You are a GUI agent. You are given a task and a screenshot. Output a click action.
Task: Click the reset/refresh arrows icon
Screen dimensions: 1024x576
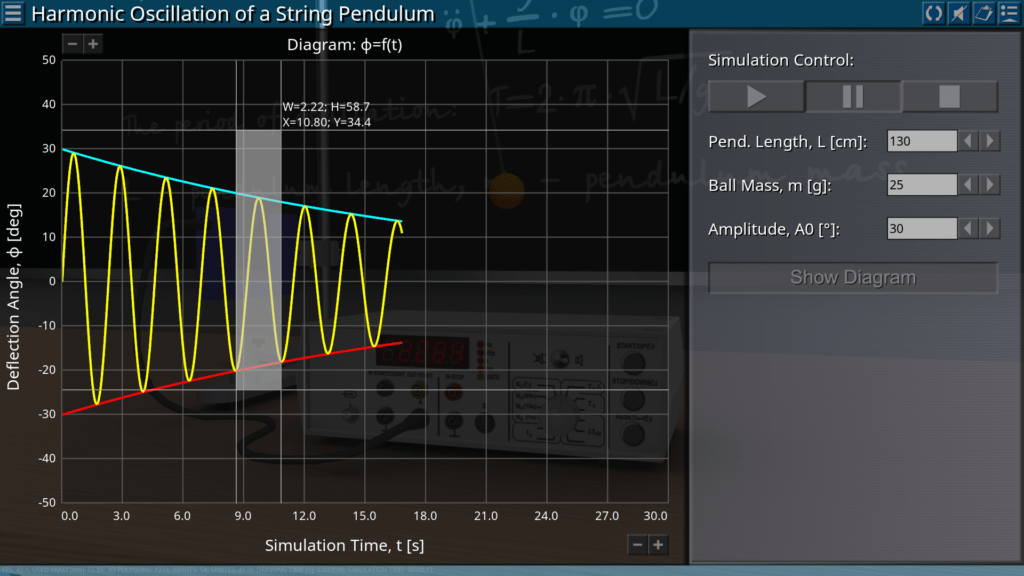pyautogui.click(x=933, y=13)
